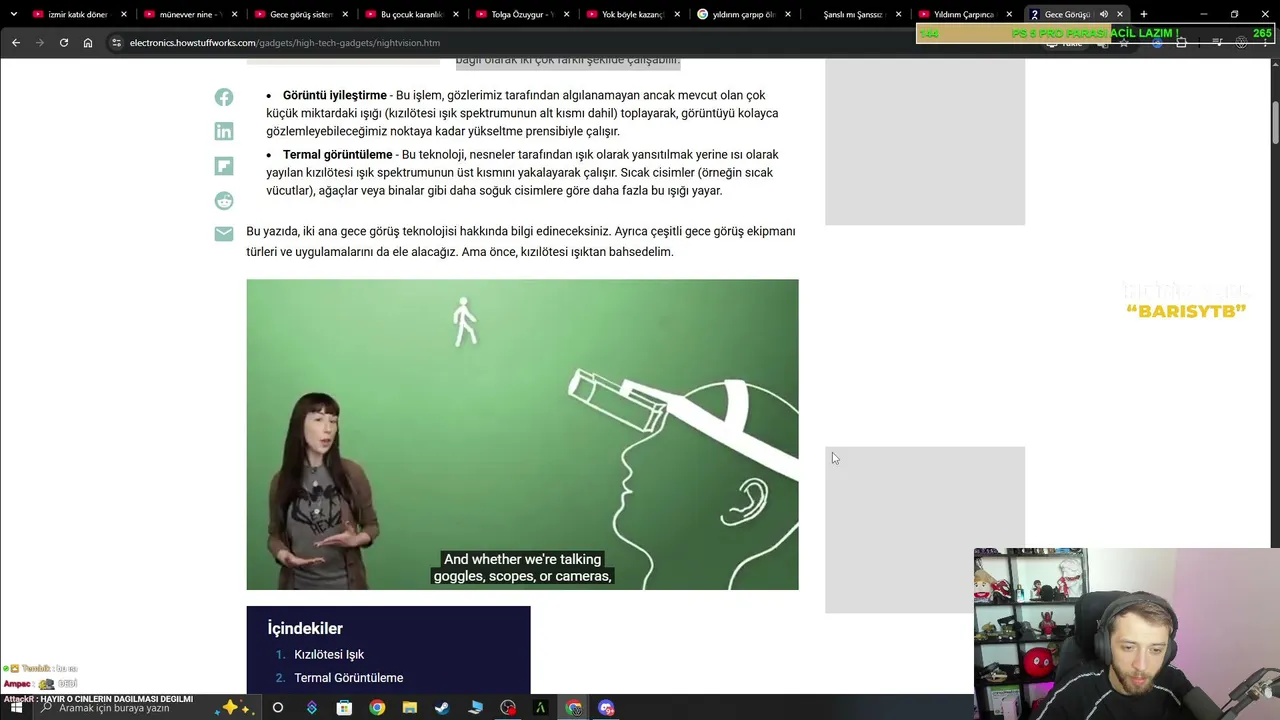
Task: Launch Google Chrome from the taskbar
Action: [x=377, y=708]
